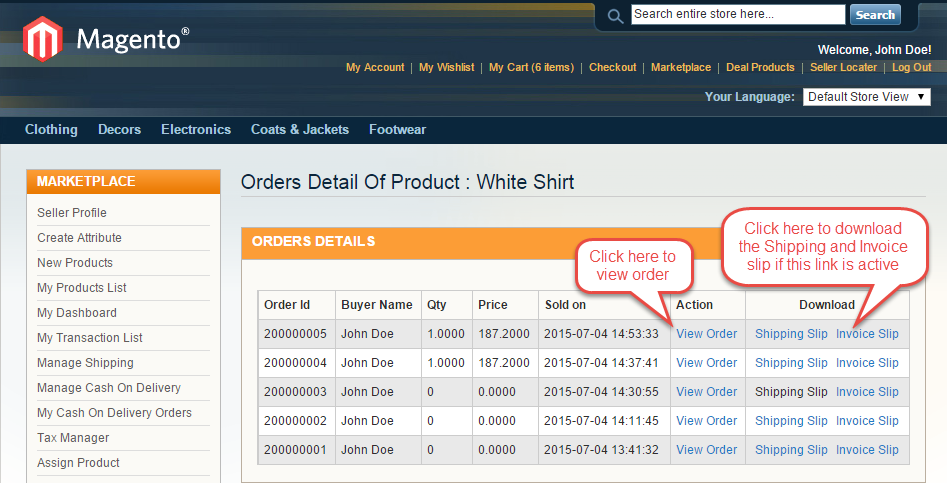Click order id 200000005 cell
The image size is (947, 483).
pos(295,334)
